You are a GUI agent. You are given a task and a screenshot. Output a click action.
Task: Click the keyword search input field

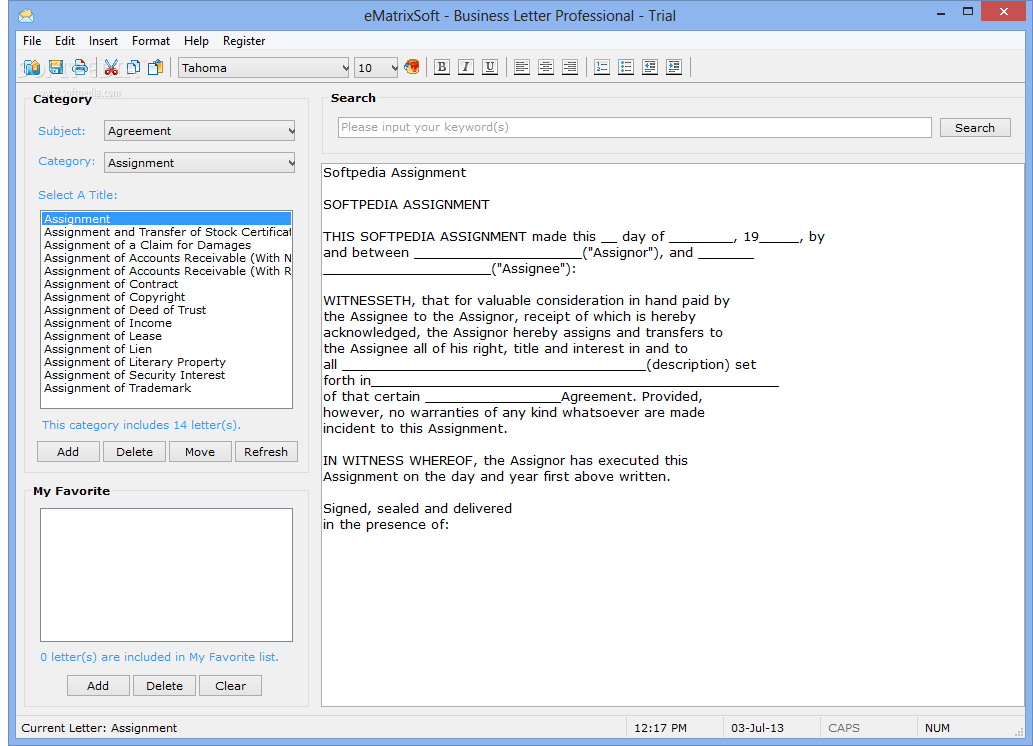(634, 127)
